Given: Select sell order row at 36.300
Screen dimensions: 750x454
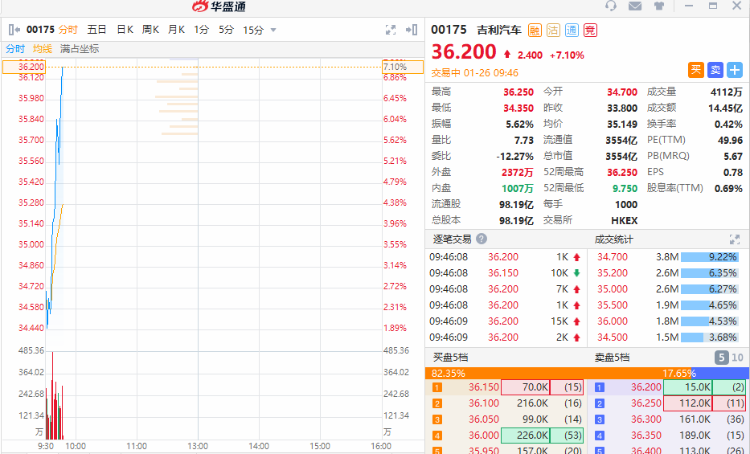Looking at the screenshot, I should pyautogui.click(x=668, y=420).
